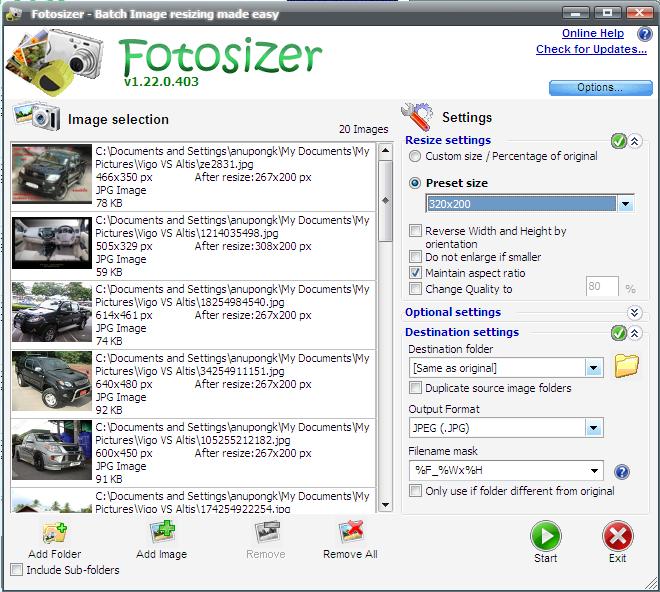The width and height of the screenshot is (660, 592).
Task: Check Only use if folder different
Action: click(415, 491)
